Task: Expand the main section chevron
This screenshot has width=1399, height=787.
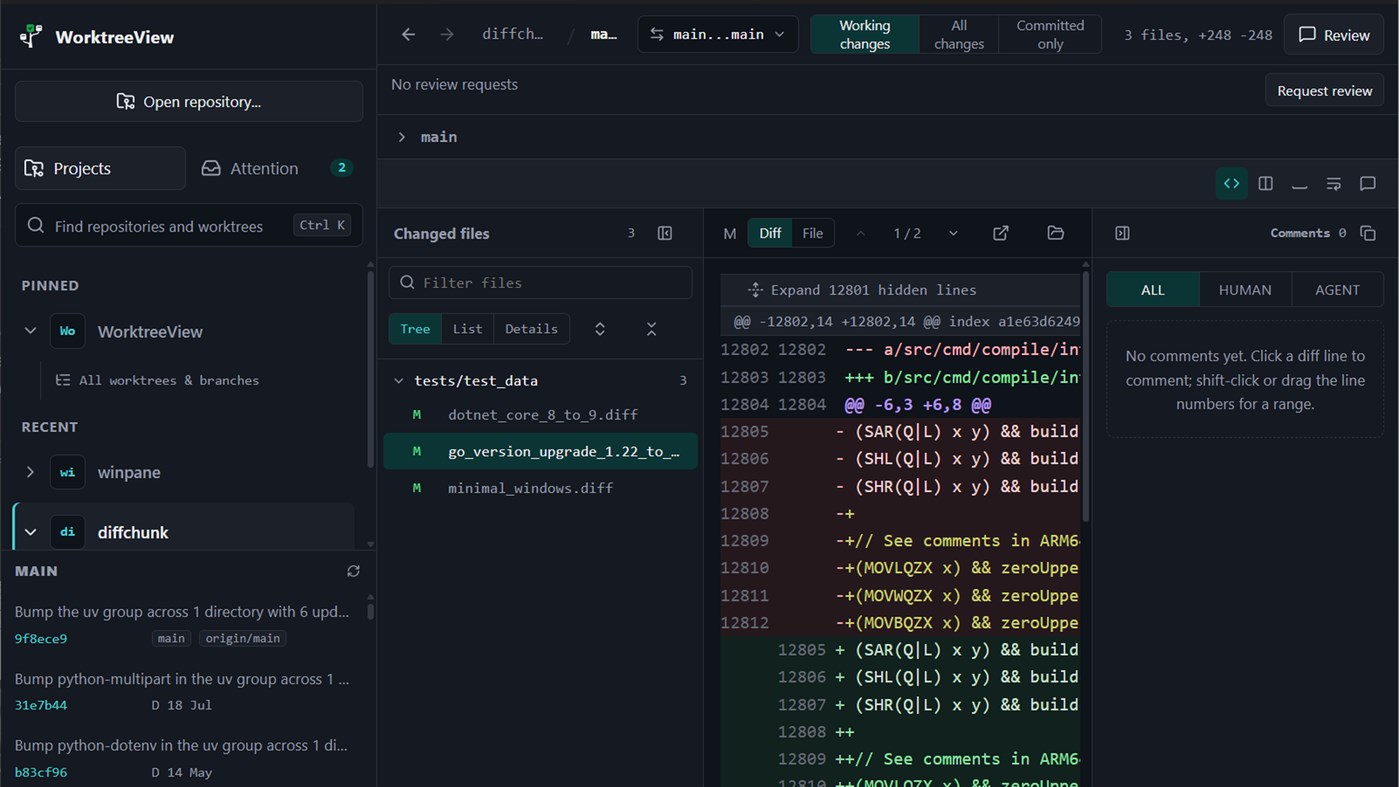Action: click(x=402, y=137)
